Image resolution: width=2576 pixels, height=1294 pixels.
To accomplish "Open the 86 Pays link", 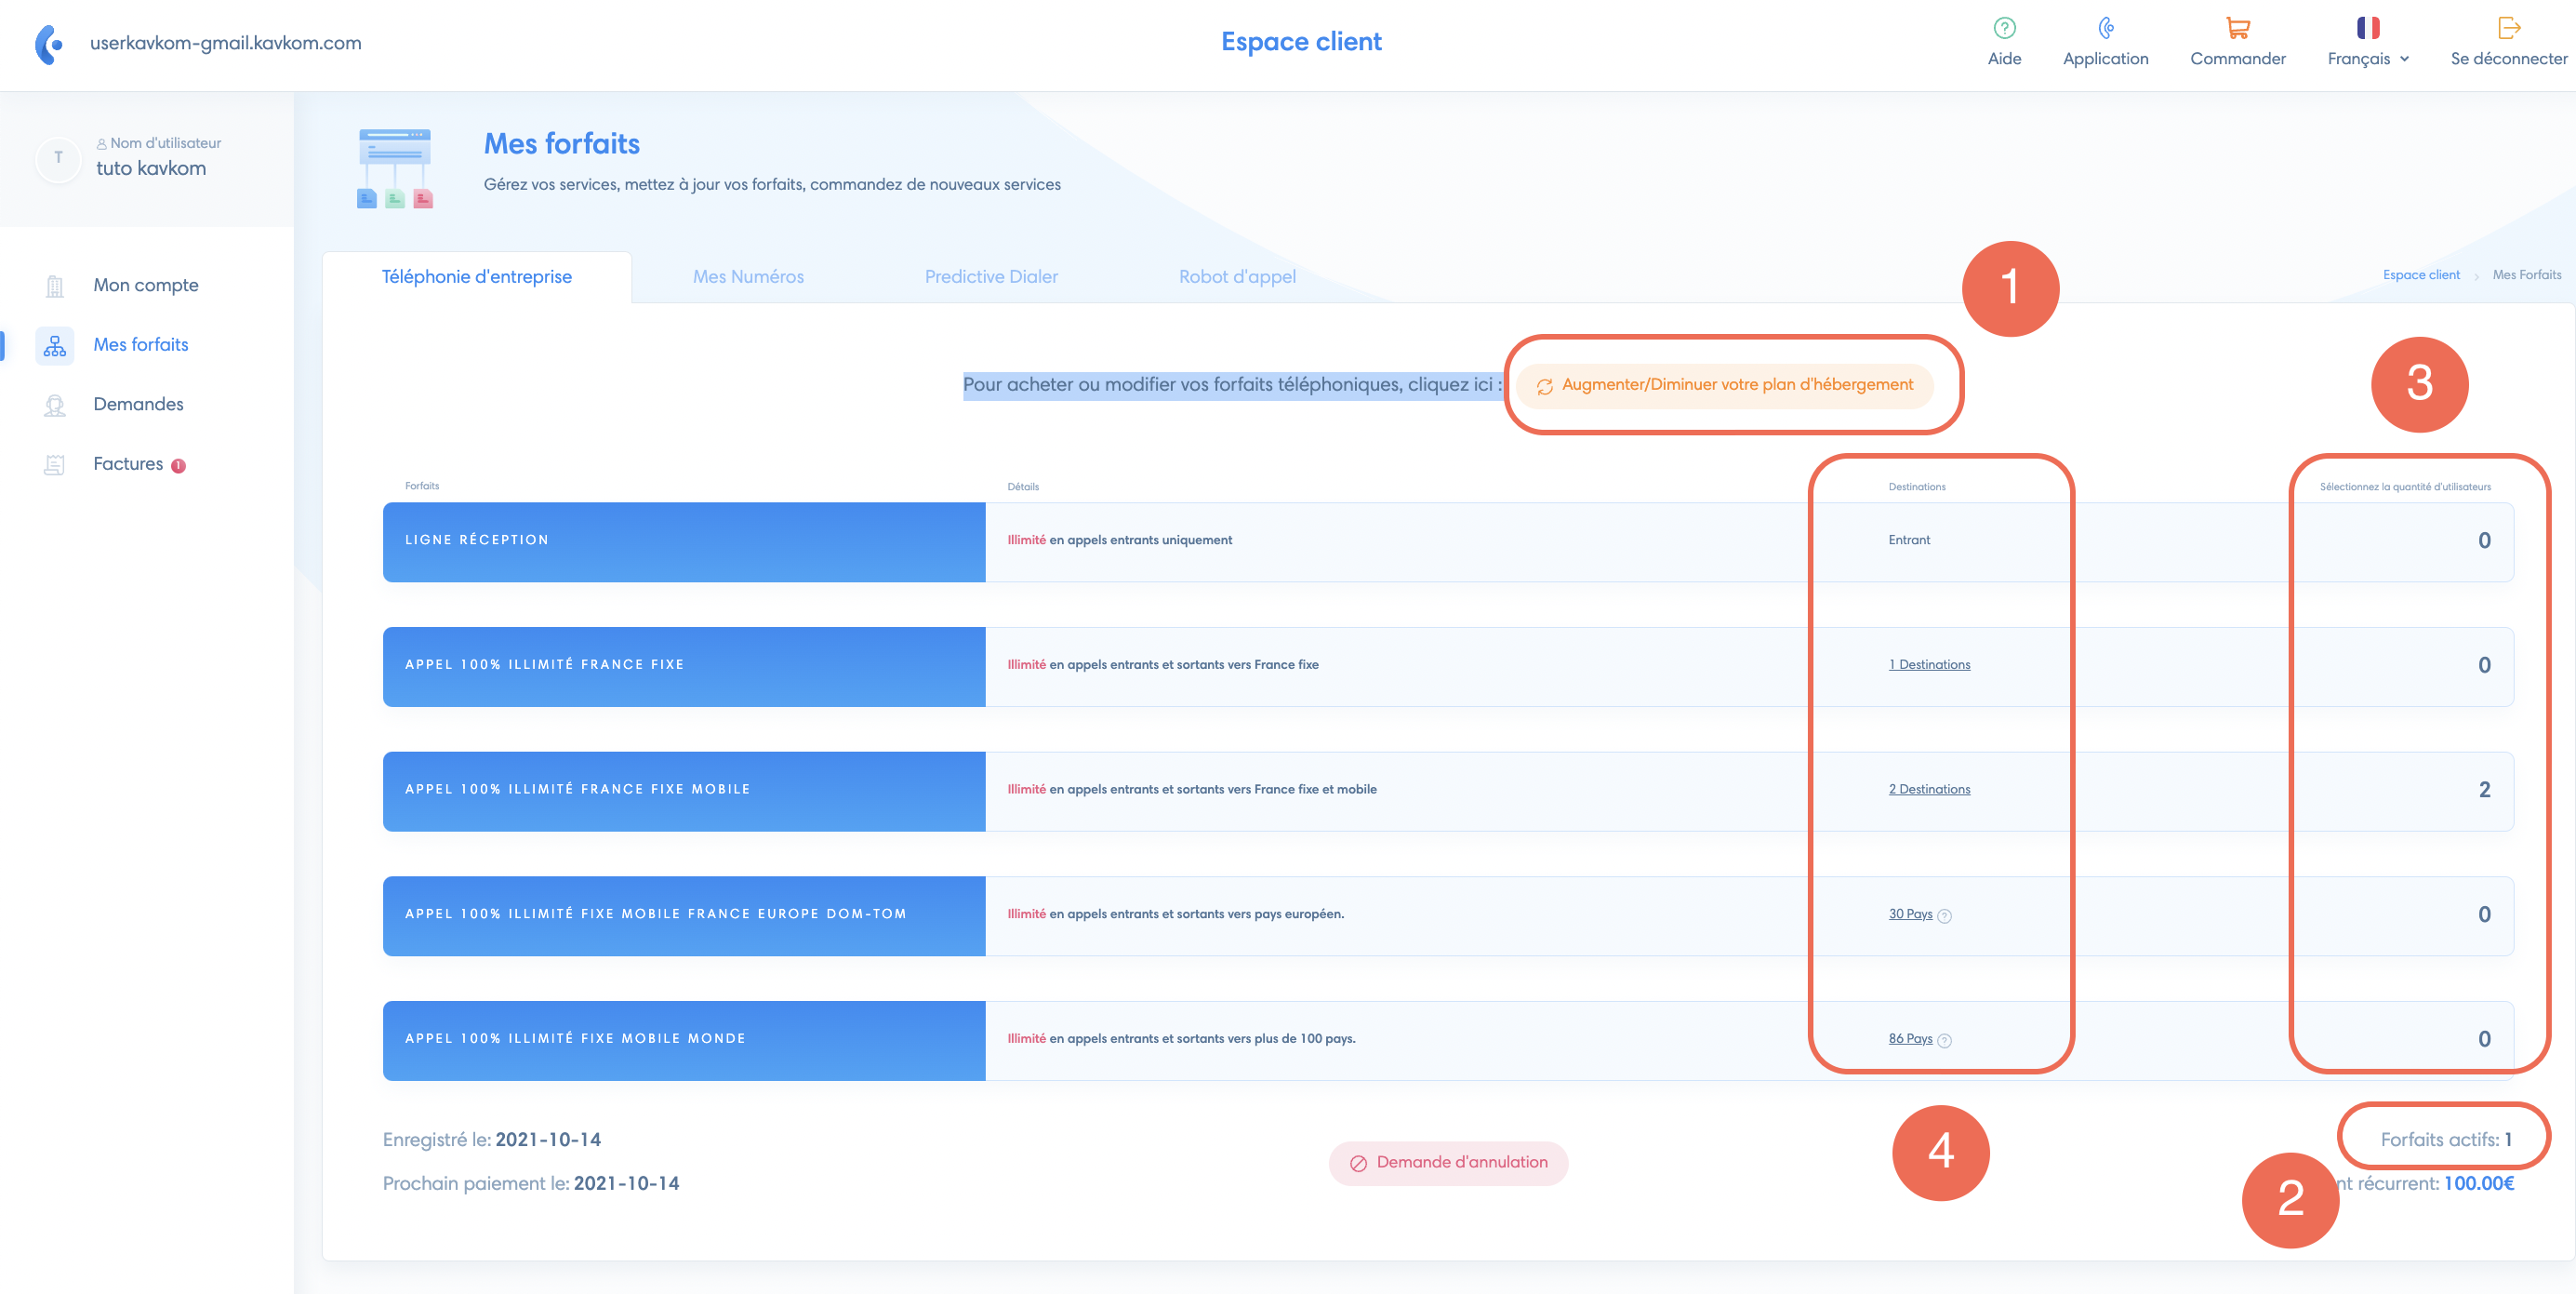I will click(1910, 1039).
